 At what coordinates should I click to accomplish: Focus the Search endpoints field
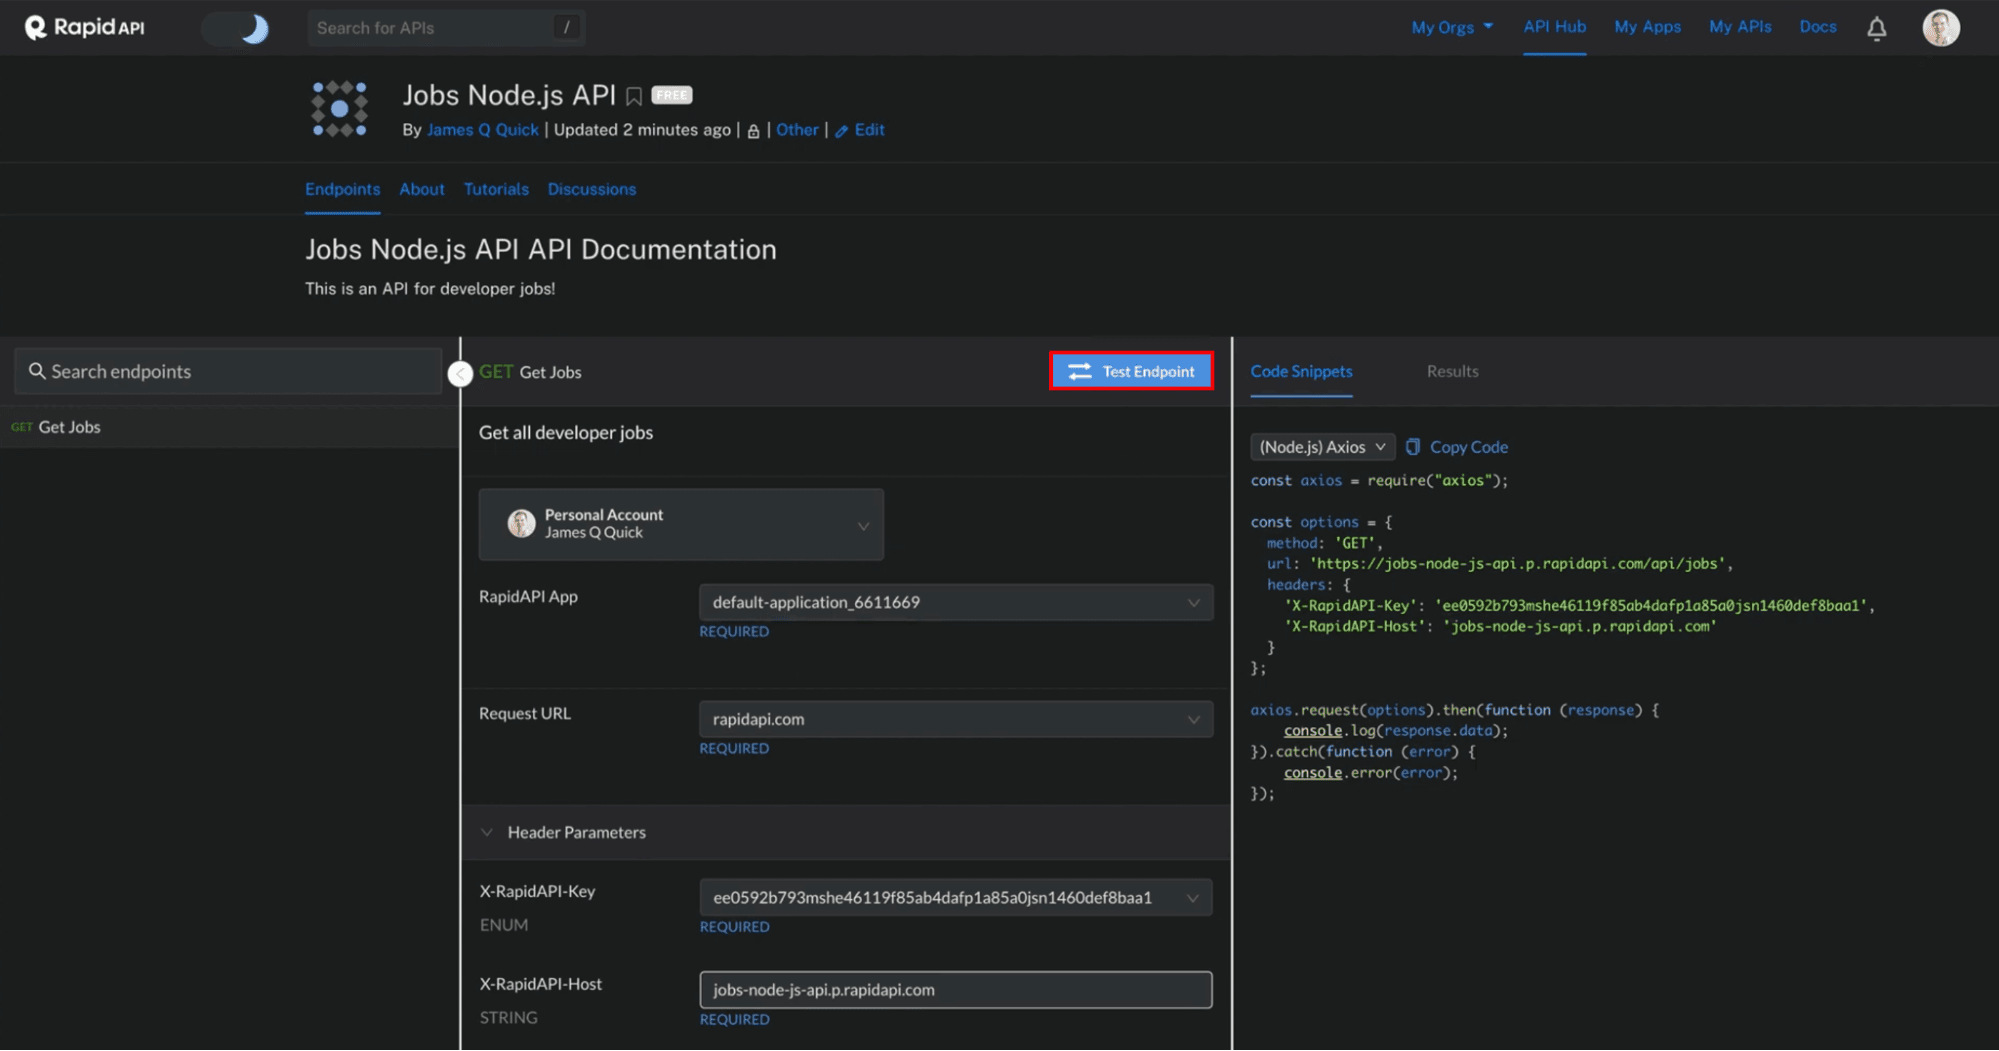[x=228, y=371]
